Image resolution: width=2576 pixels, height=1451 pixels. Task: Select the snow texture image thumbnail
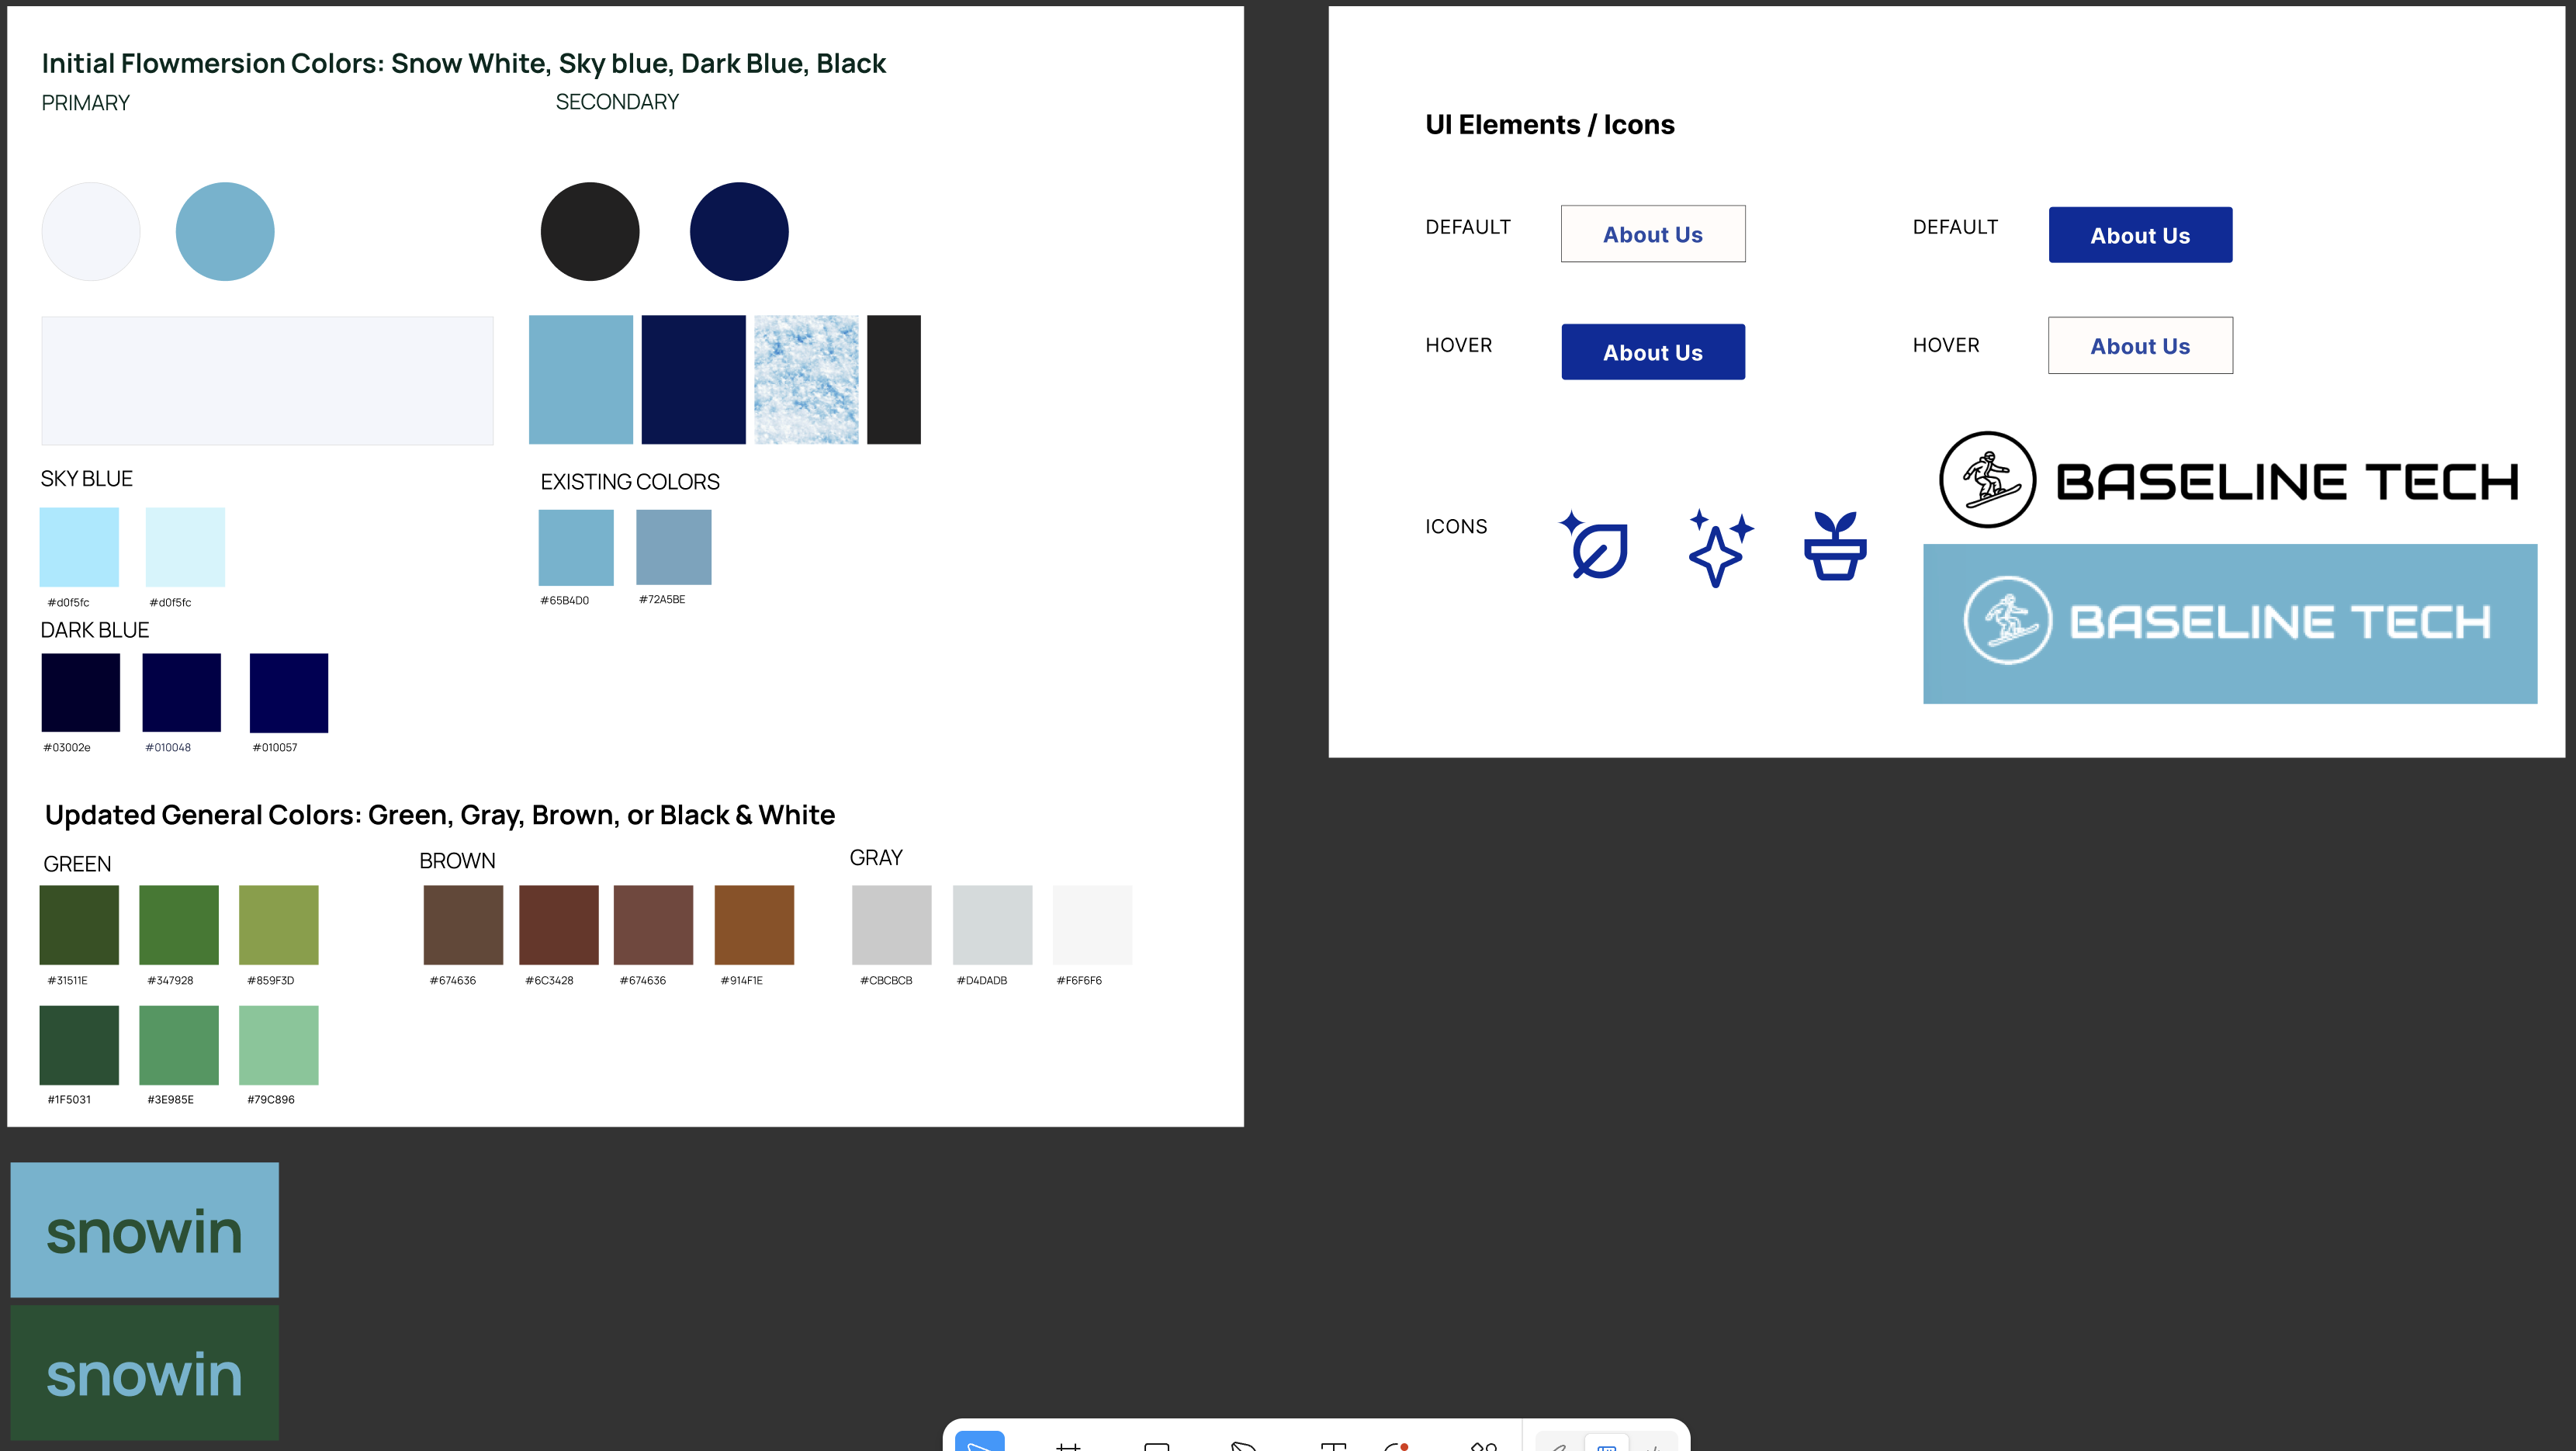(x=805, y=379)
